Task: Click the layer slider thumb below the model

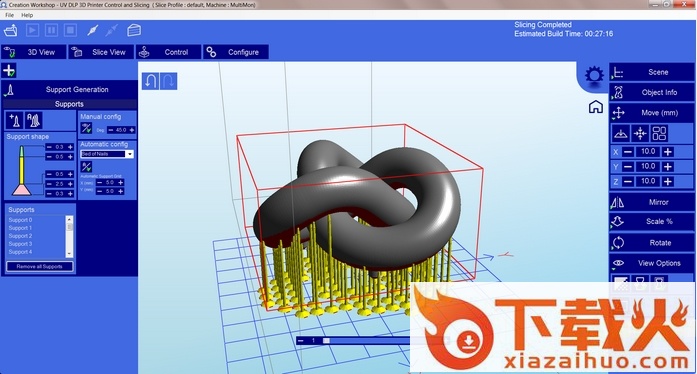Action: pyautogui.click(x=326, y=341)
